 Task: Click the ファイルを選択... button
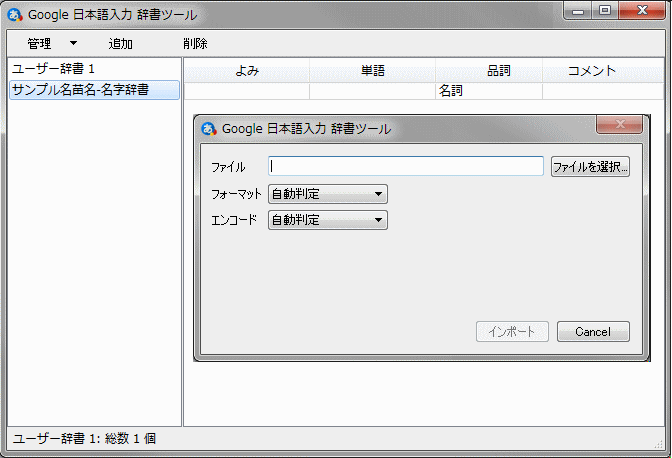[590, 166]
